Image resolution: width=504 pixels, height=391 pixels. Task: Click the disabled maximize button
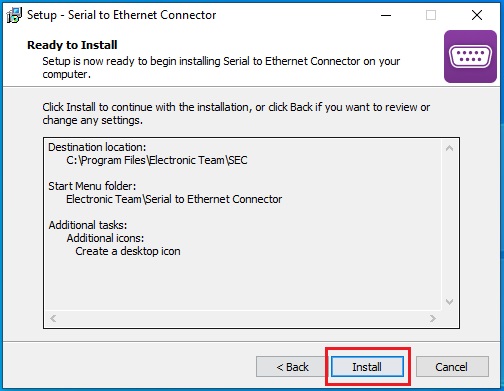(431, 15)
